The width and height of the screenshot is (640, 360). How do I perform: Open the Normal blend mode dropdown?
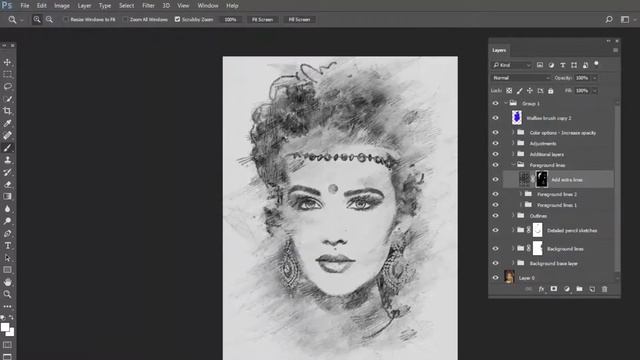521,78
